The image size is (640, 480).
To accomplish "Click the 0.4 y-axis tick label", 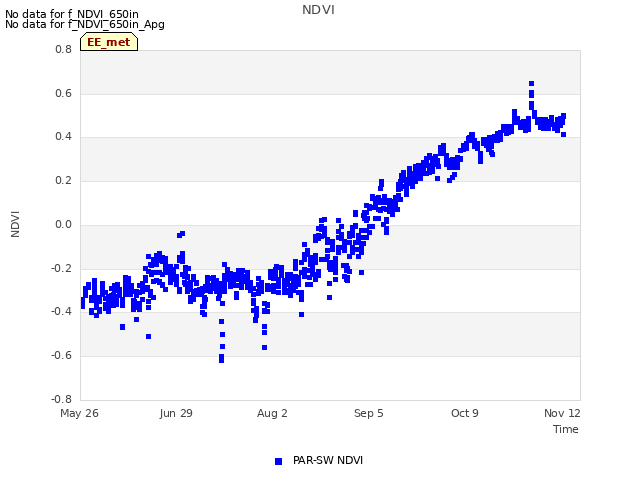I will click(x=63, y=137).
